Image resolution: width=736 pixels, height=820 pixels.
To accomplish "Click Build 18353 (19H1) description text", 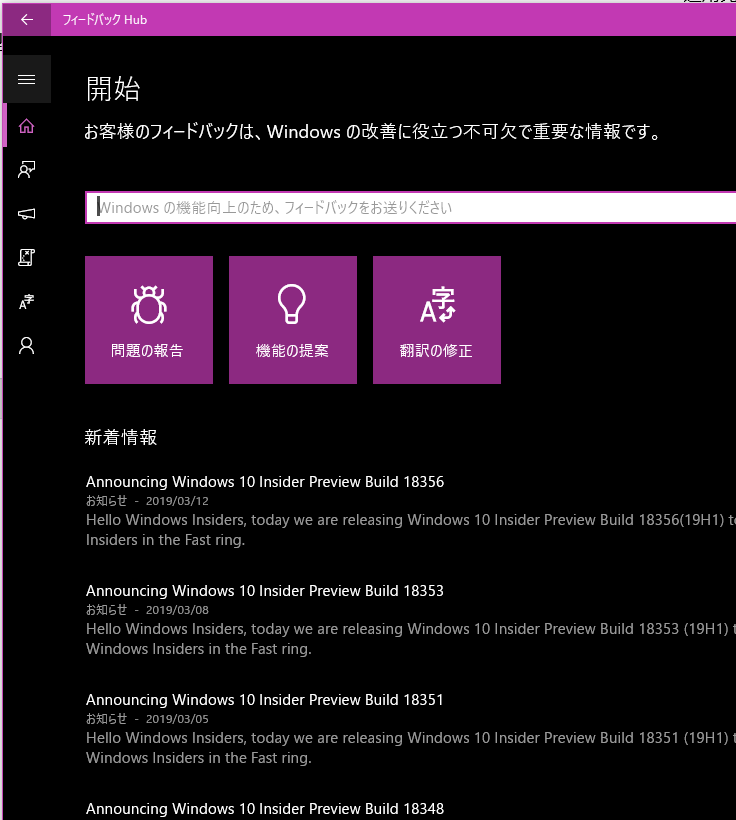I will pyautogui.click(x=411, y=639).
